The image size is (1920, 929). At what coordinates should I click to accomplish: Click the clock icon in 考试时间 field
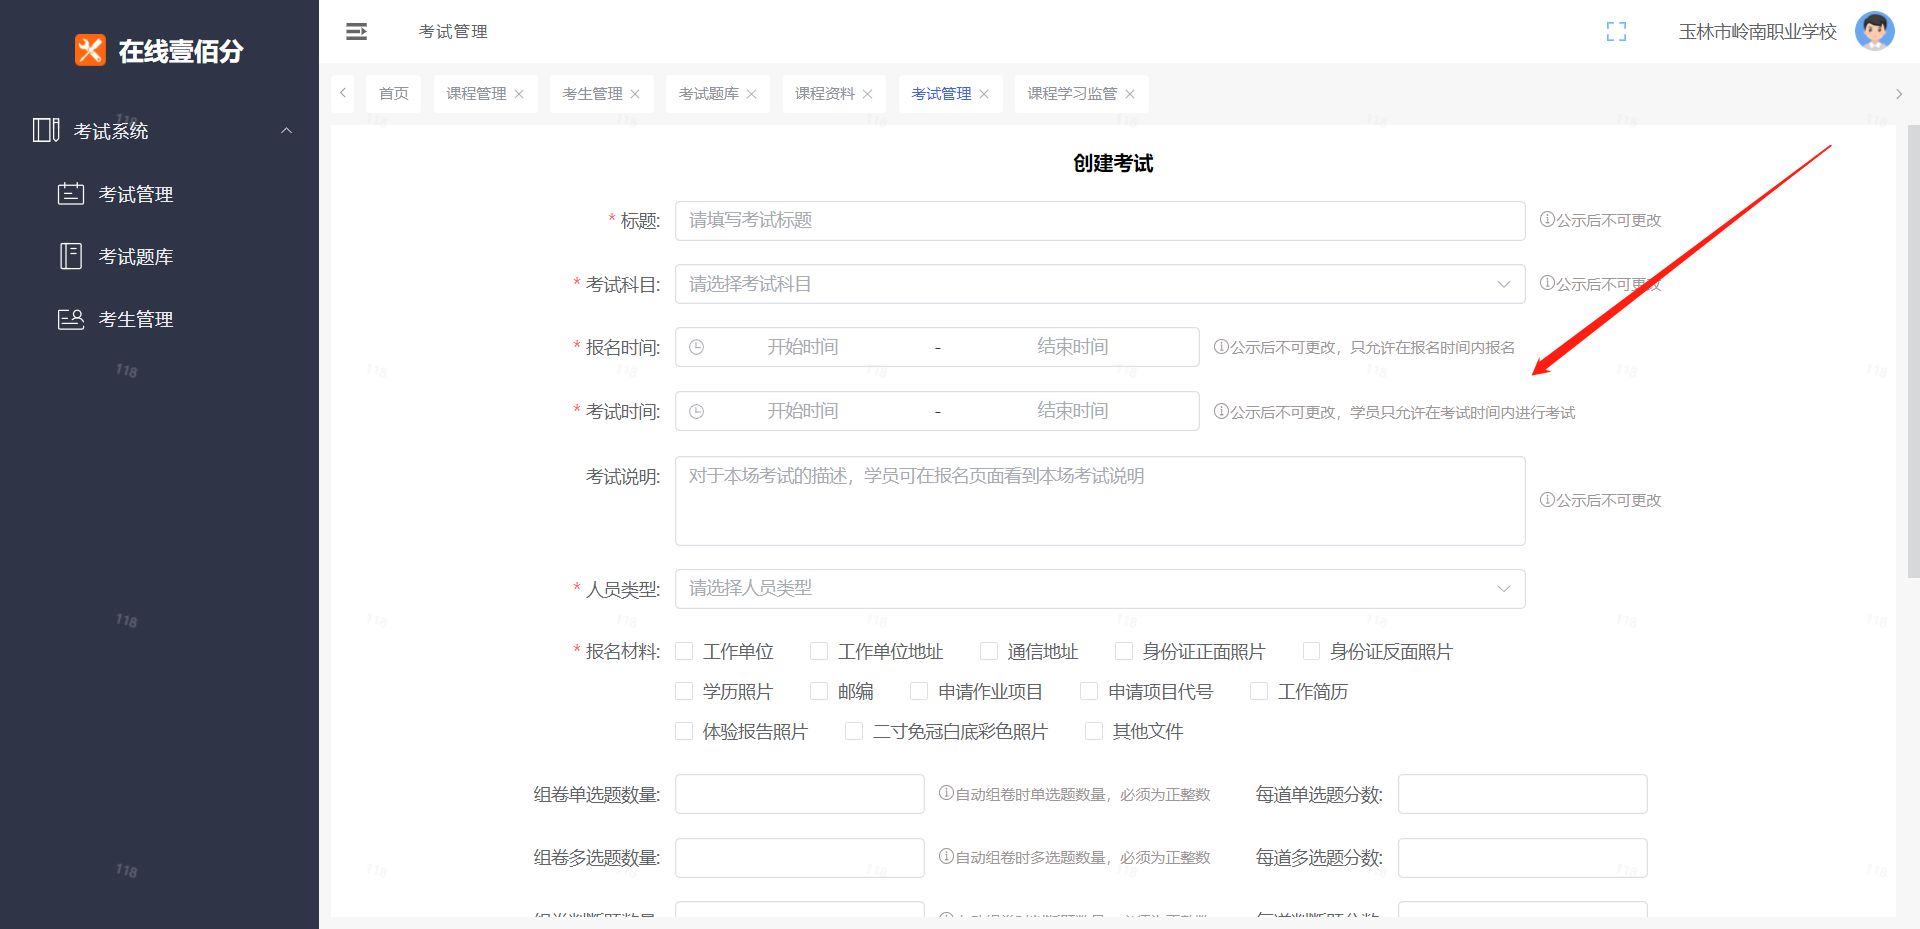click(697, 411)
